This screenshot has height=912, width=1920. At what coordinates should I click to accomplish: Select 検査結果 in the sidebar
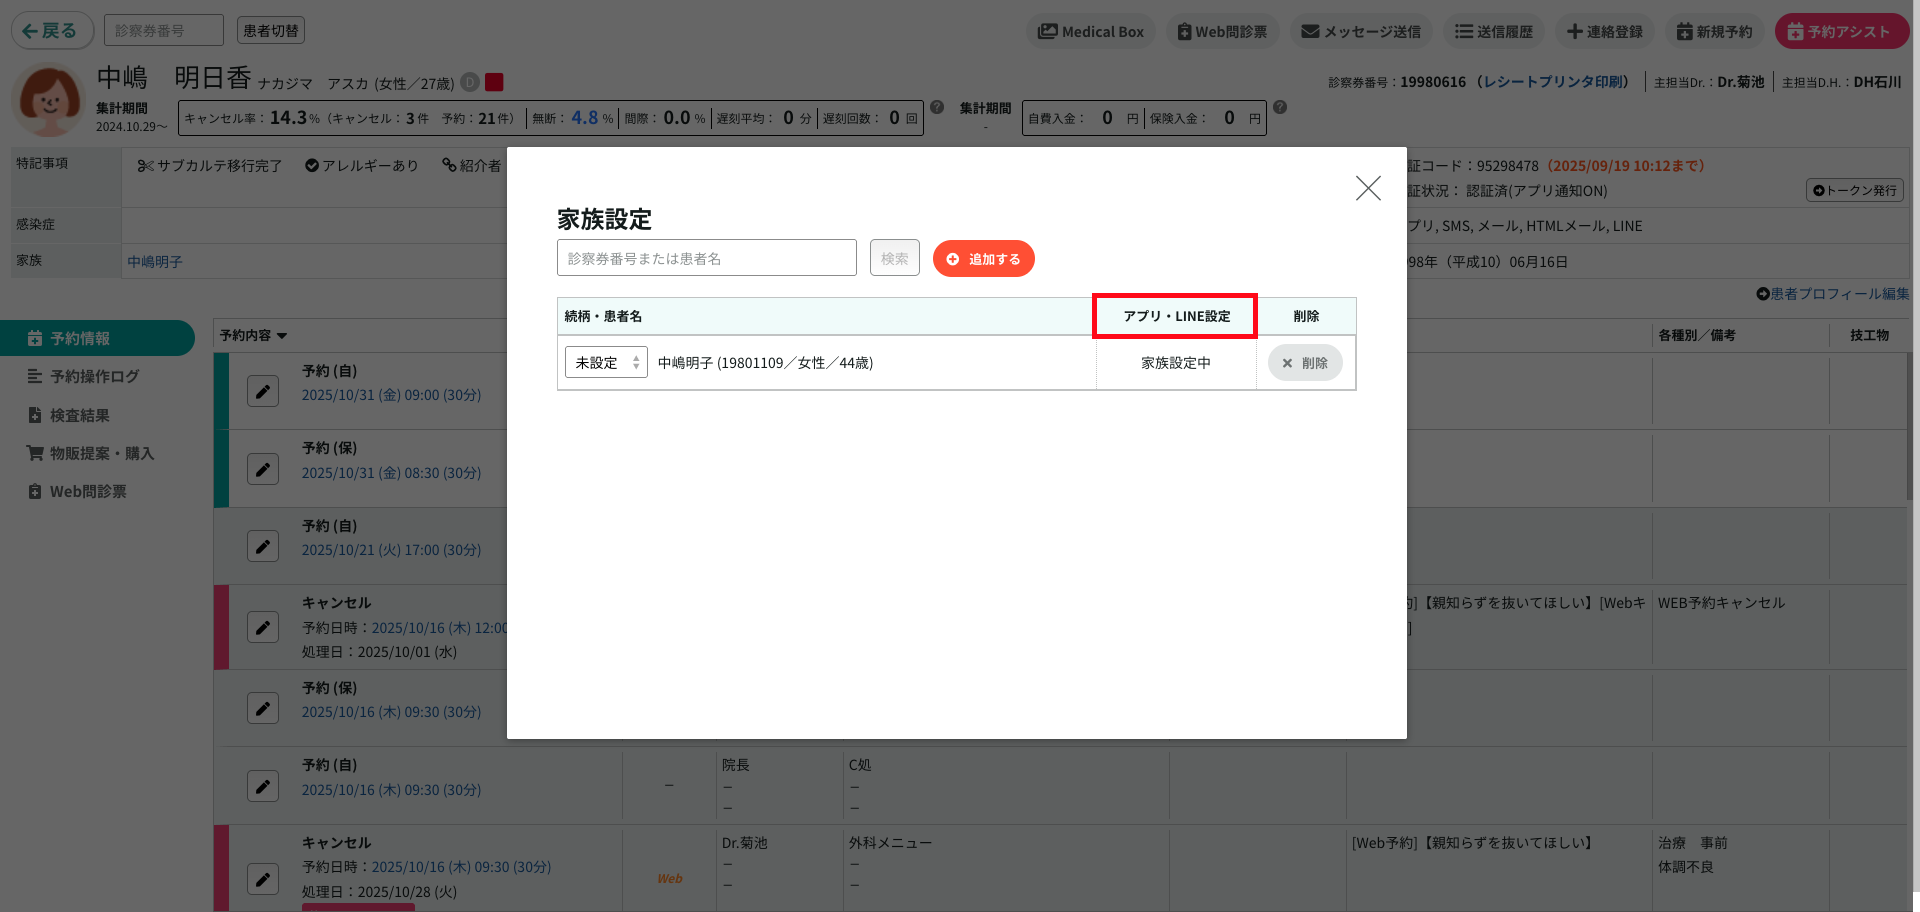tap(79, 415)
